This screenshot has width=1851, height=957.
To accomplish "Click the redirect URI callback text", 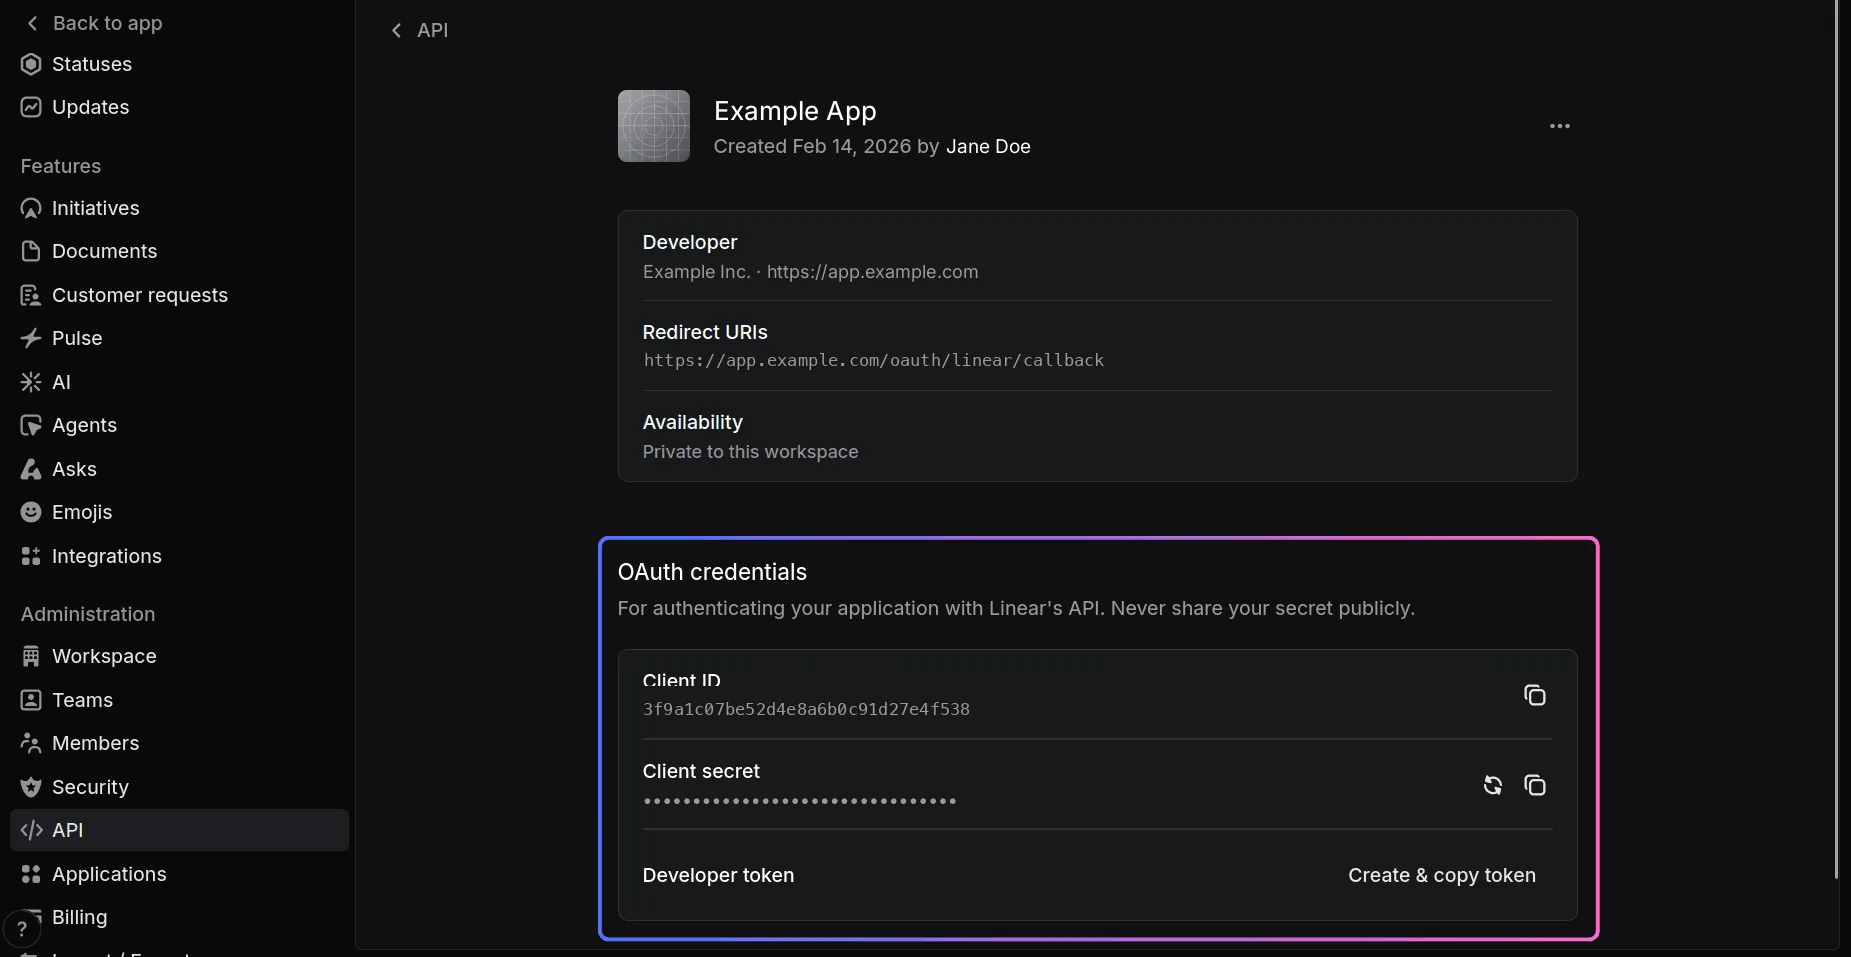I will 873,360.
